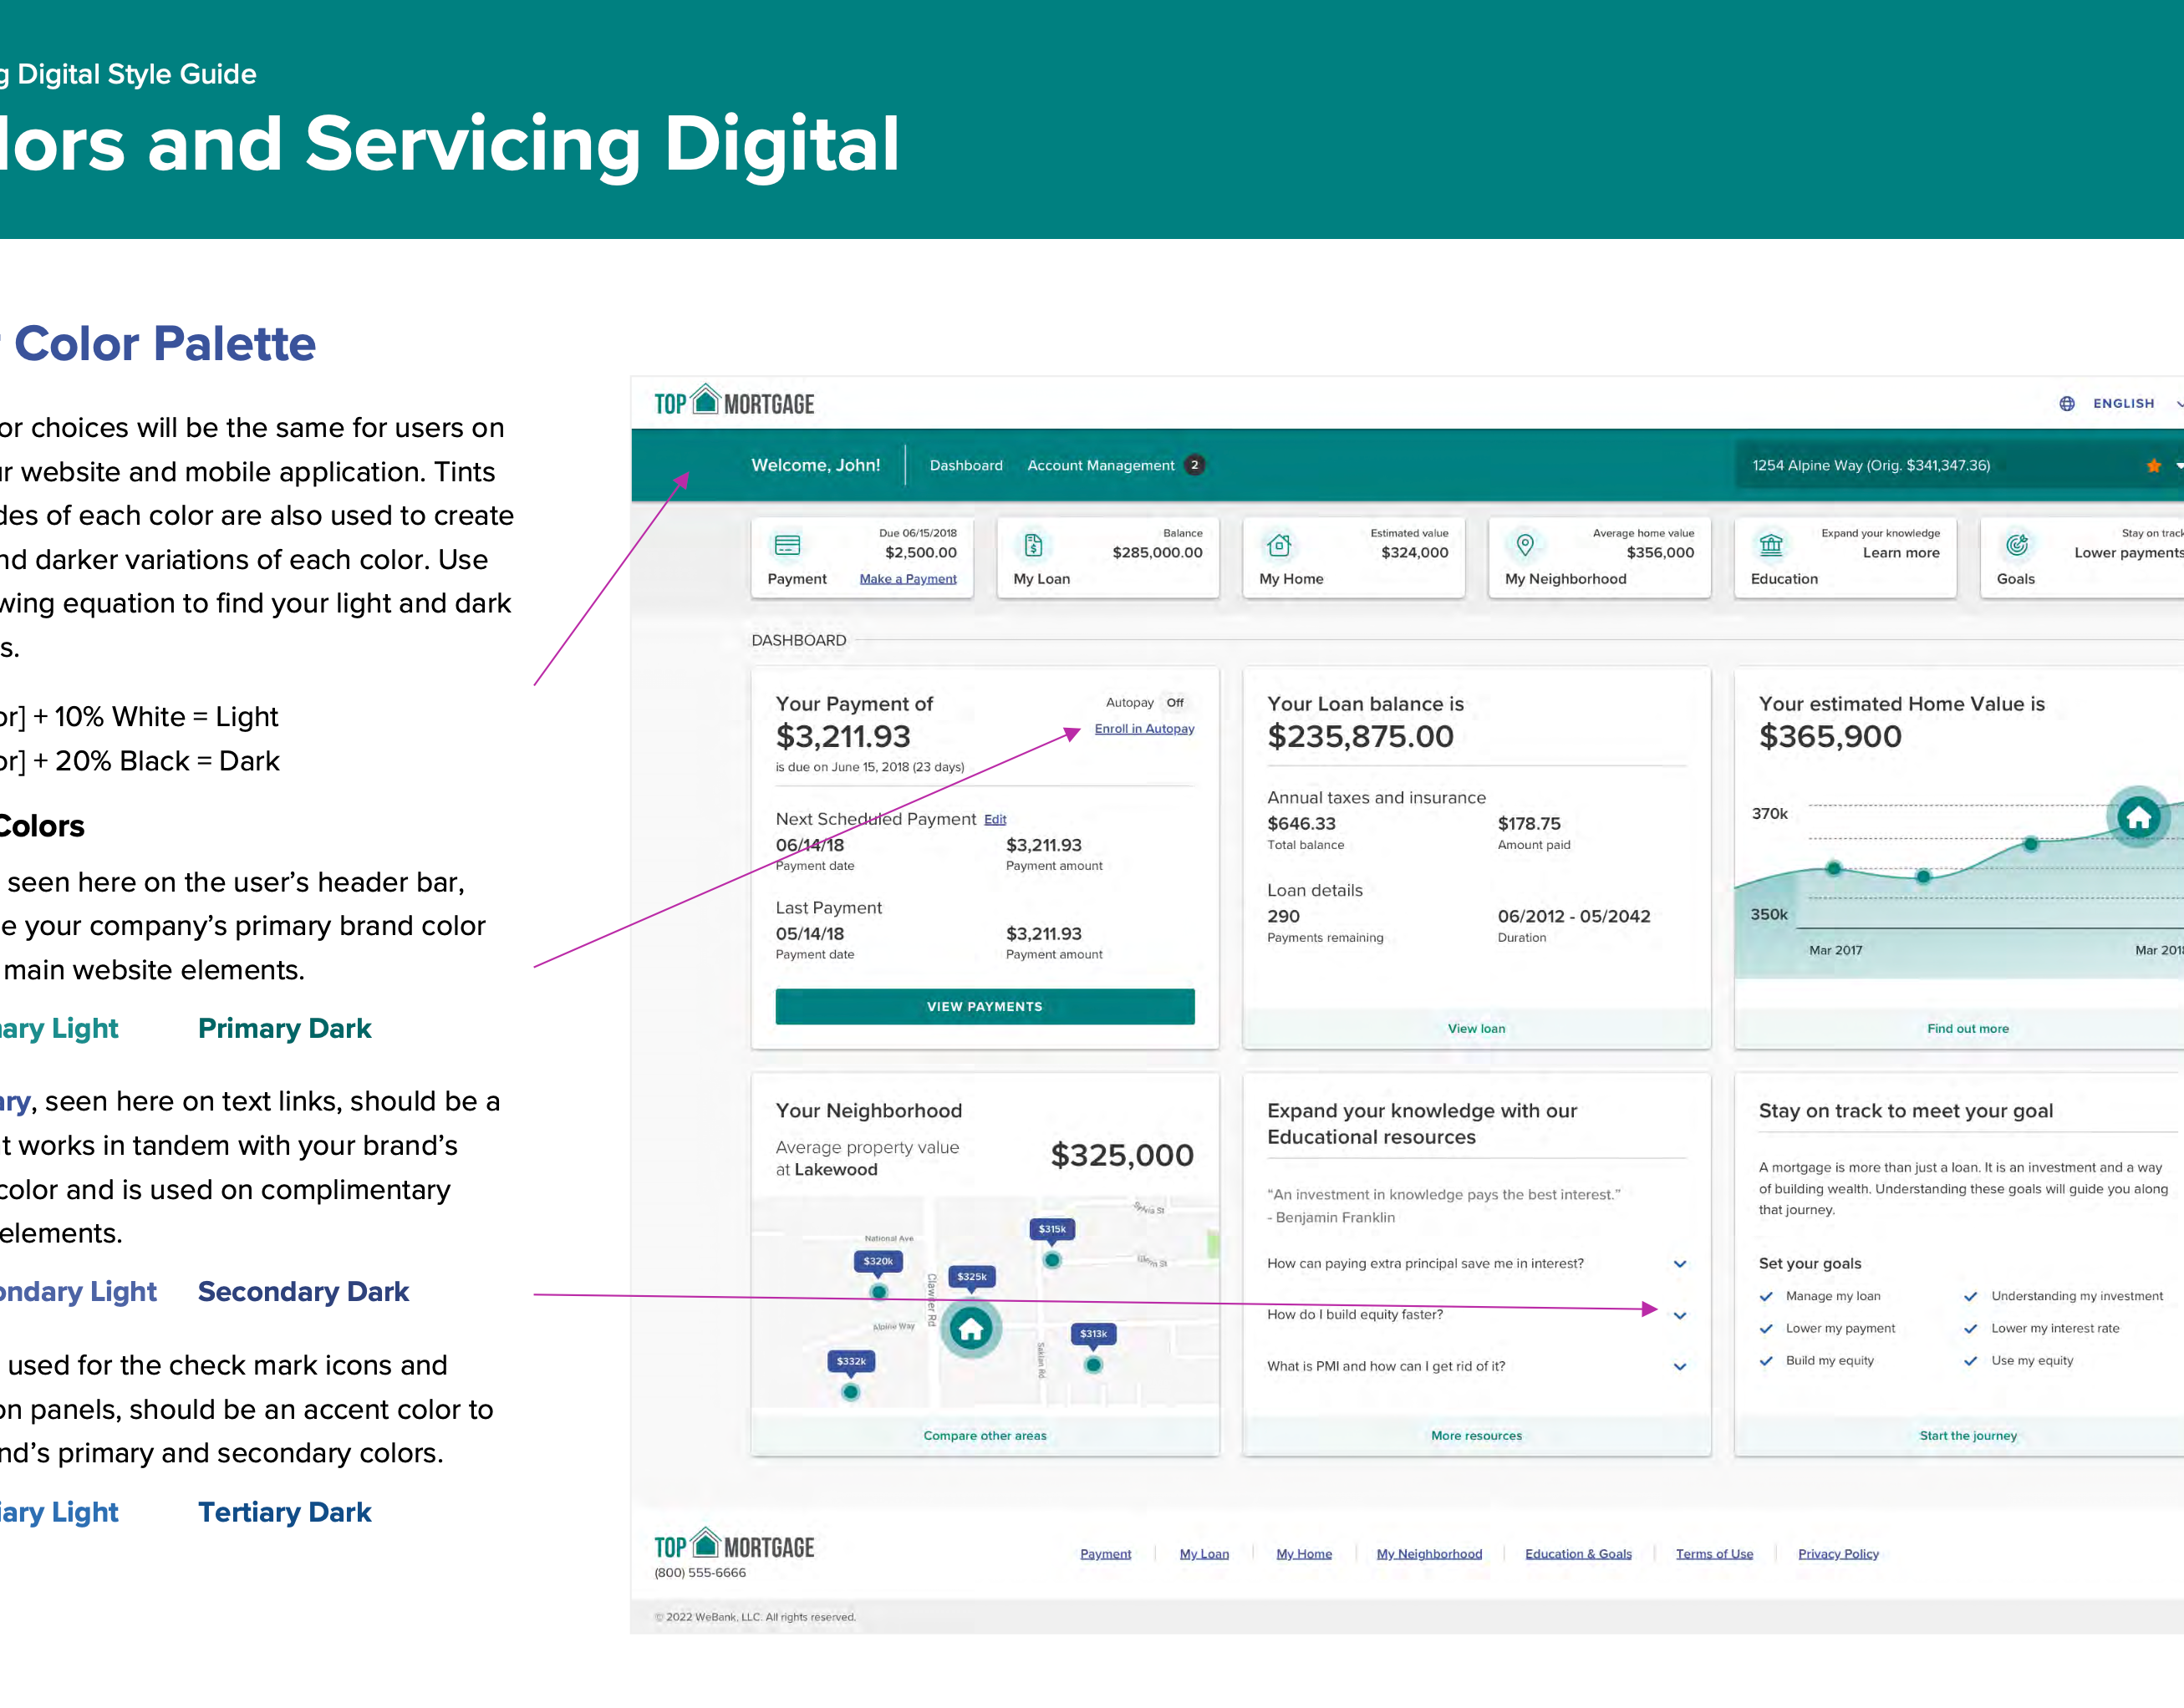Click the Goals target icon

2017,545
